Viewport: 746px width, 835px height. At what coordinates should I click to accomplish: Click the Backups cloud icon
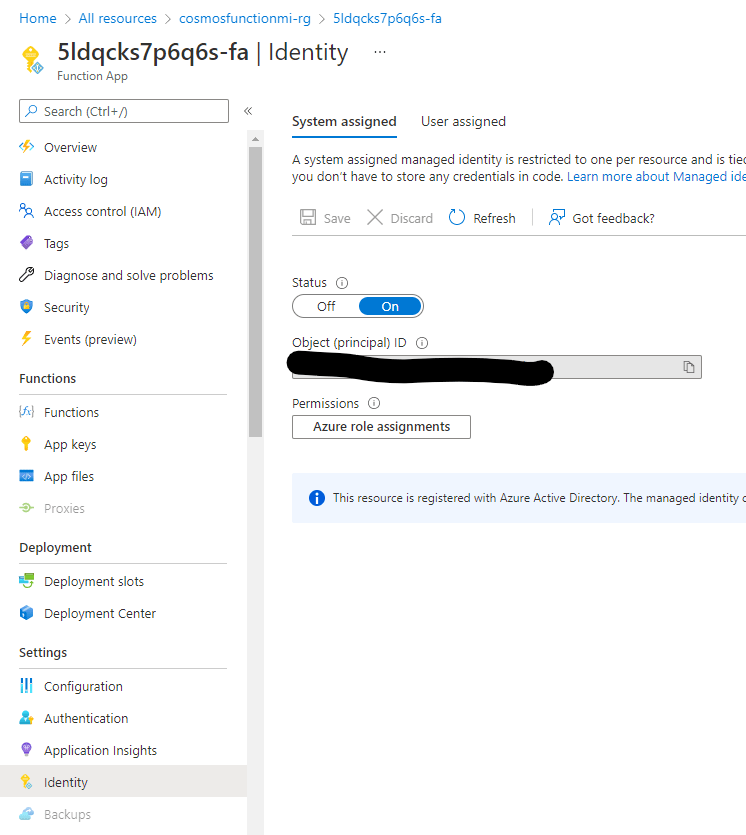tap(27, 814)
